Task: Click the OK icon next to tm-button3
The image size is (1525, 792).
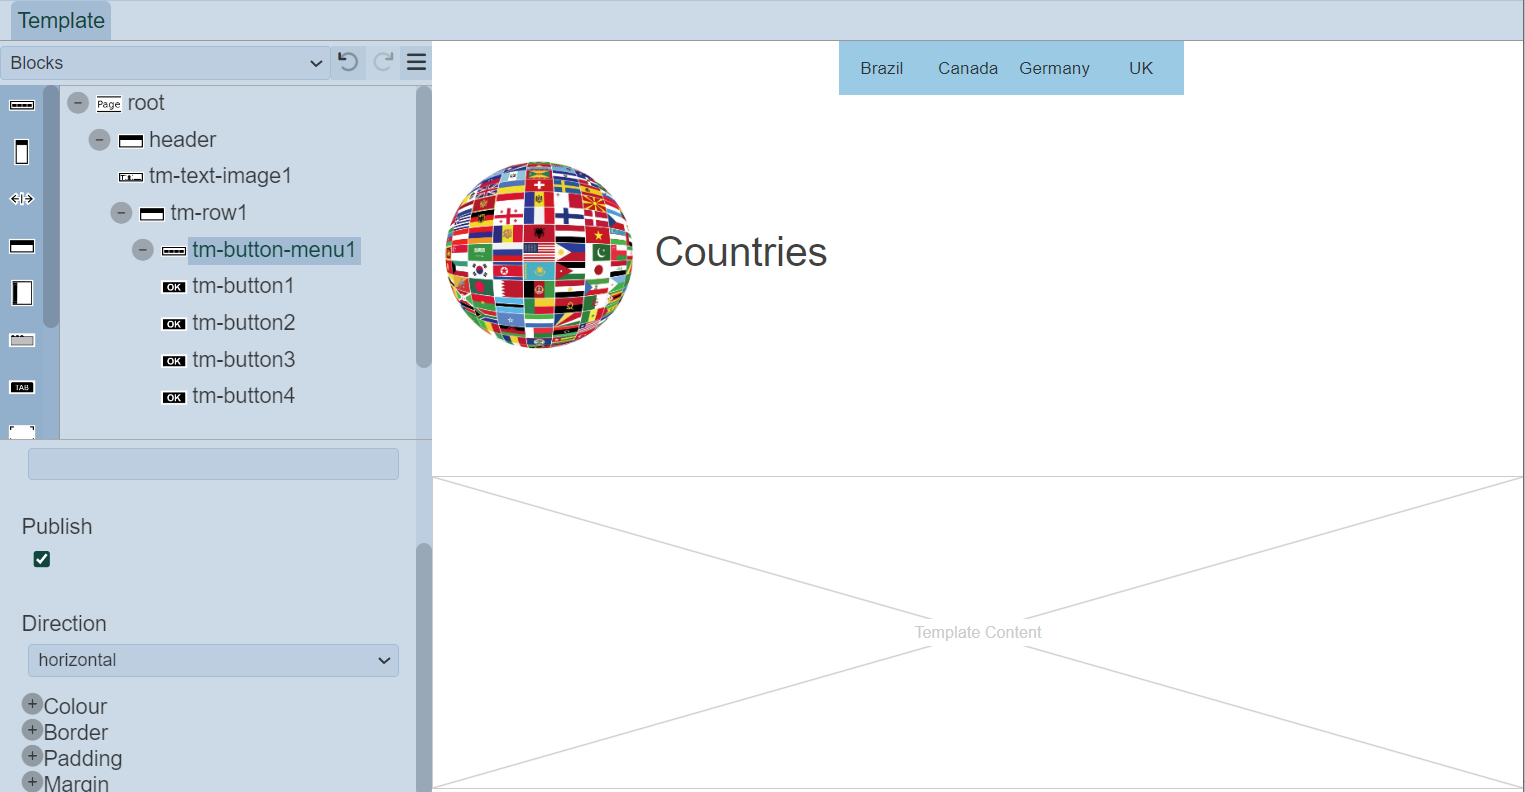Action: coord(174,361)
